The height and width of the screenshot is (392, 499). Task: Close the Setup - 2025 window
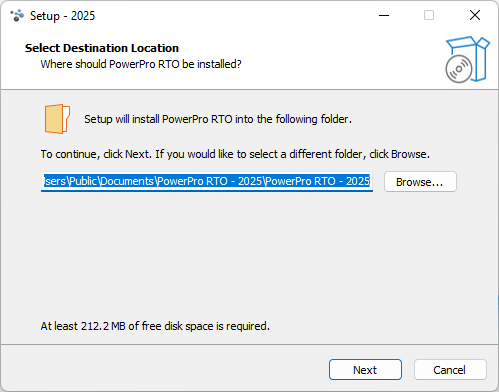(475, 15)
